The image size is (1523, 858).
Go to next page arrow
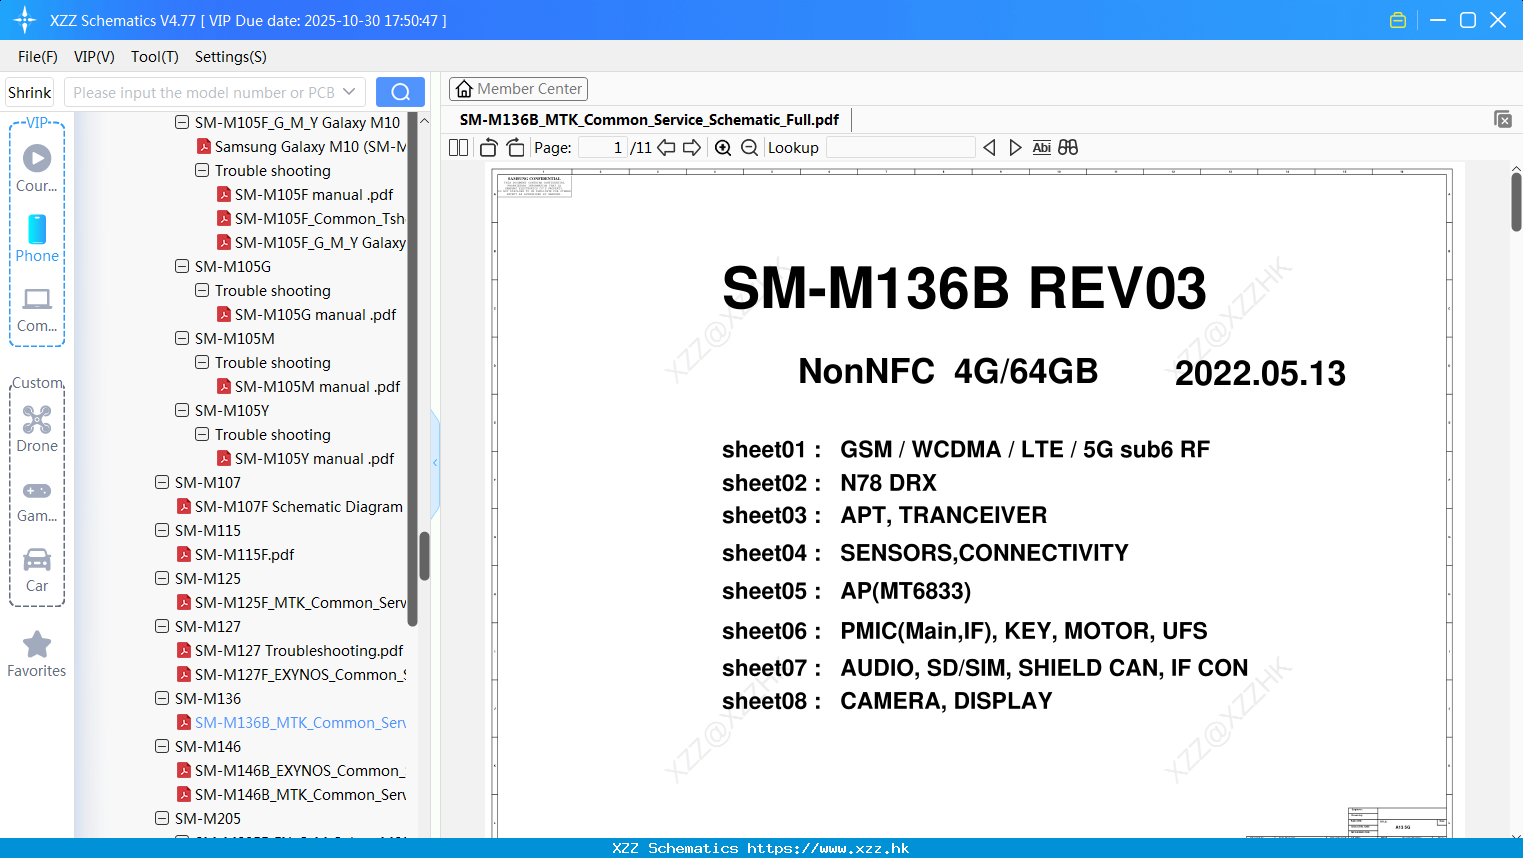click(x=692, y=148)
